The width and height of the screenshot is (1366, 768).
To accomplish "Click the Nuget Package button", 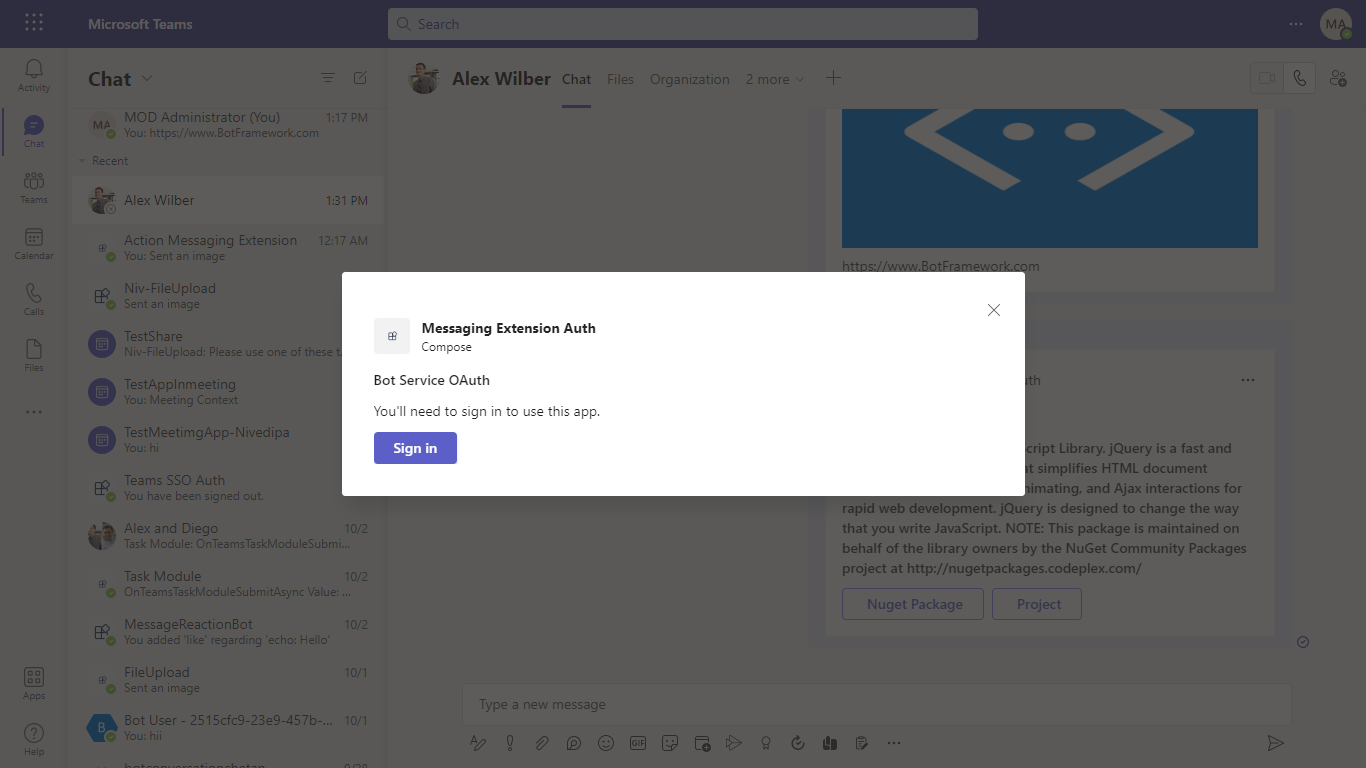I will 914,604.
